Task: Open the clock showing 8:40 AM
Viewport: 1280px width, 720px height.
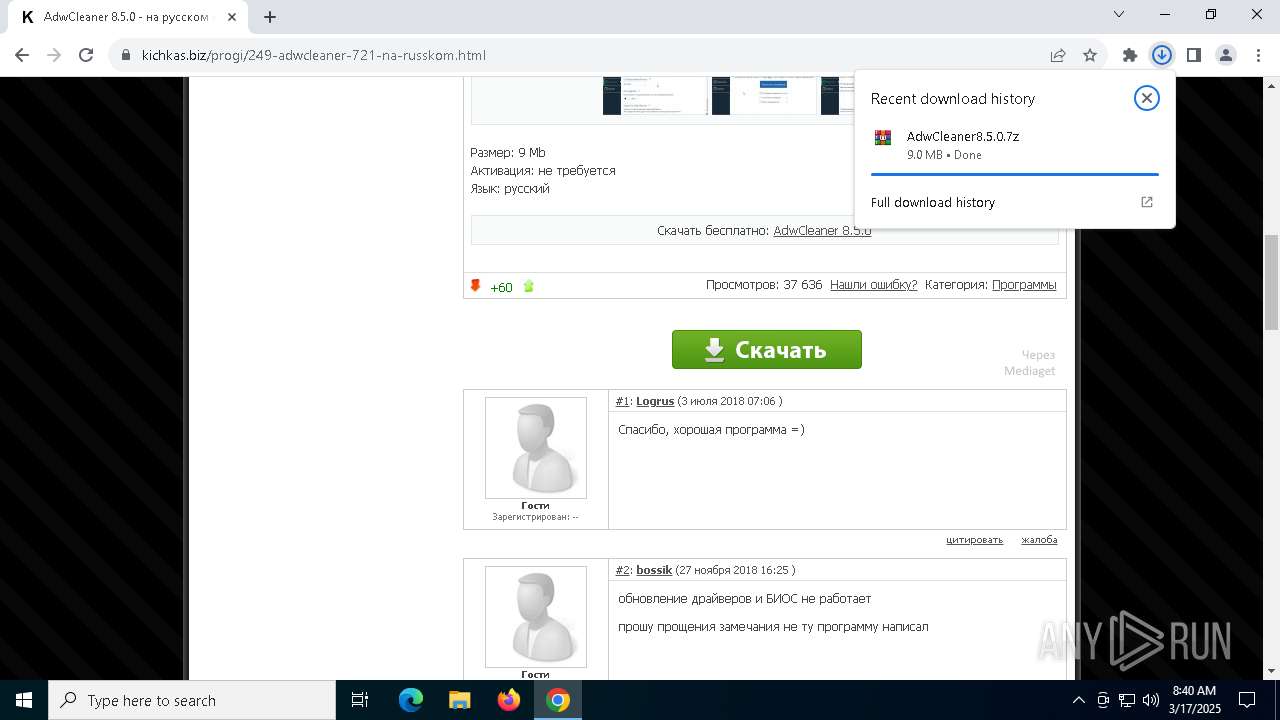Action: tap(1195, 700)
